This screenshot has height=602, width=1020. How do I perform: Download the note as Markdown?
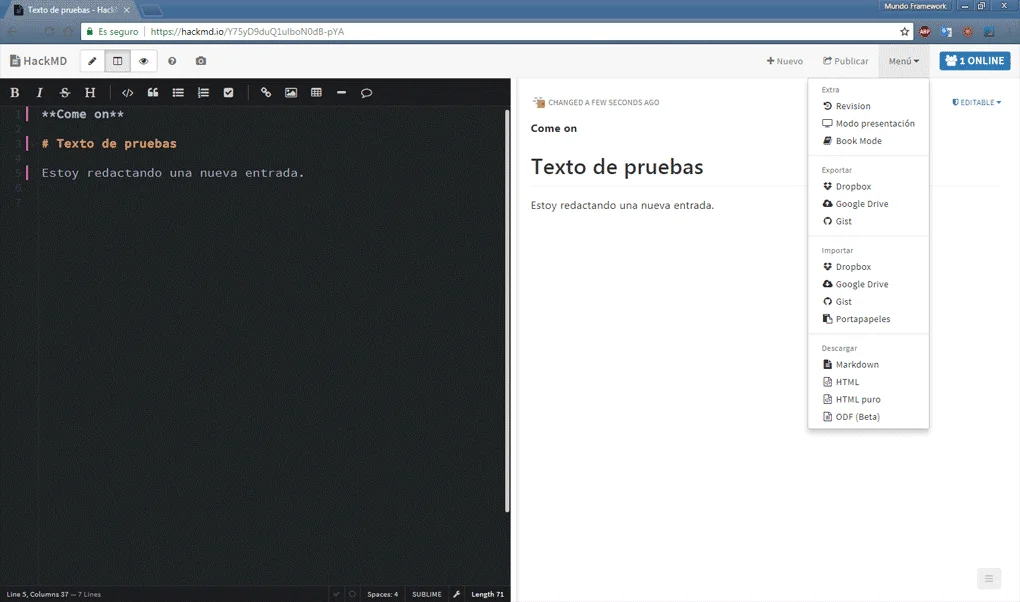[857, 364]
